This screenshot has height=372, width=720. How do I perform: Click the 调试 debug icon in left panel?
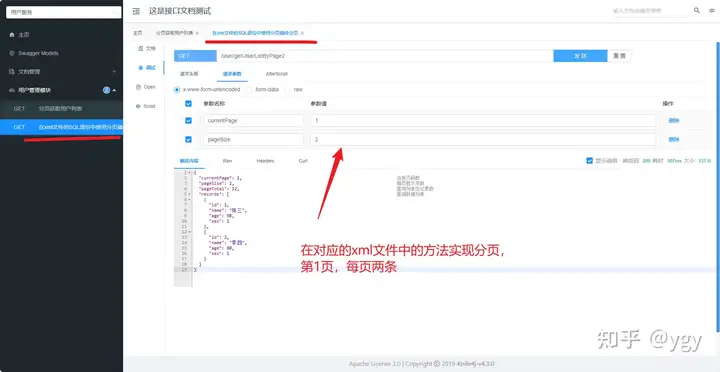(x=140, y=68)
